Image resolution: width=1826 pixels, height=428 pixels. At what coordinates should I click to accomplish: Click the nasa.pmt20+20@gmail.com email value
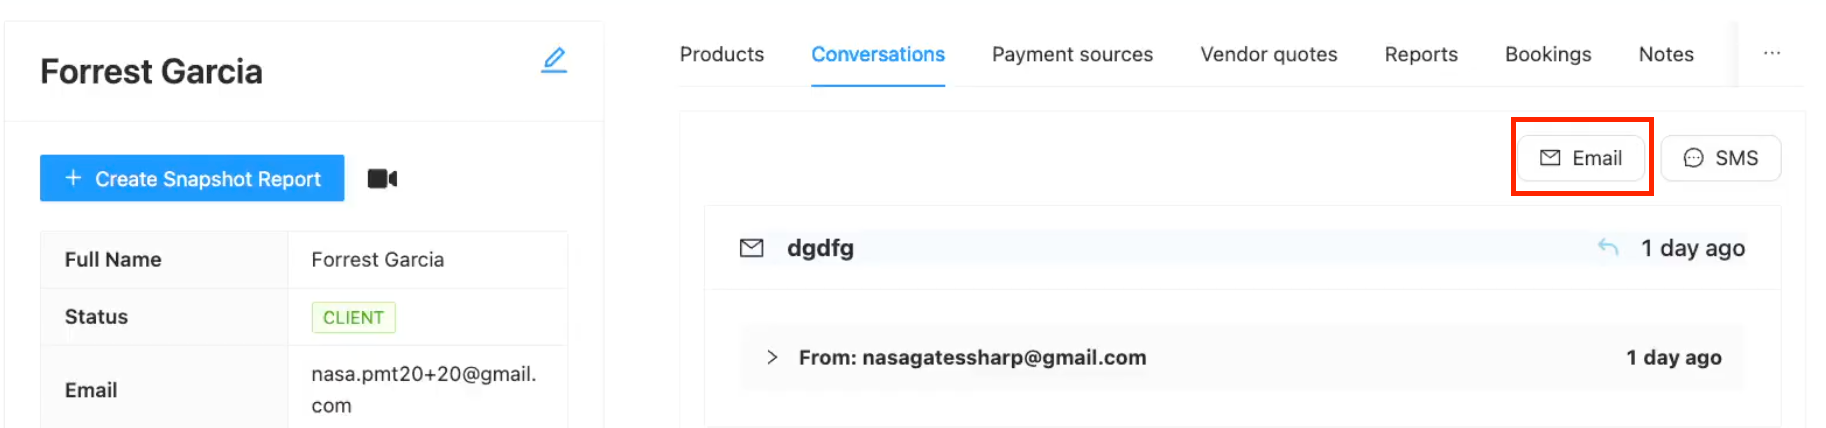tap(423, 389)
